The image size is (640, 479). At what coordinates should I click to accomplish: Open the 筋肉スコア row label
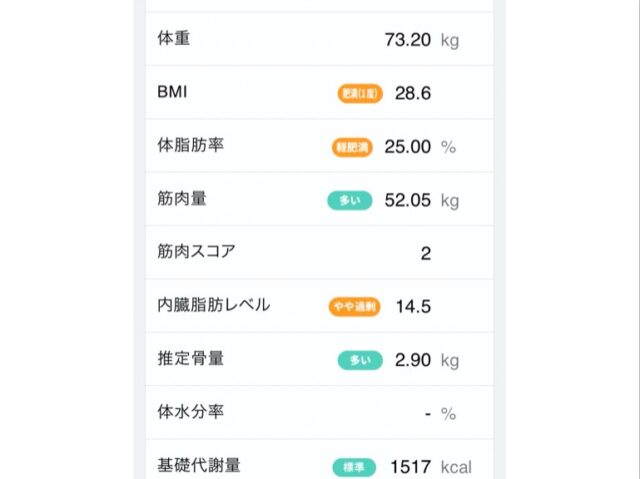pyautogui.click(x=197, y=252)
